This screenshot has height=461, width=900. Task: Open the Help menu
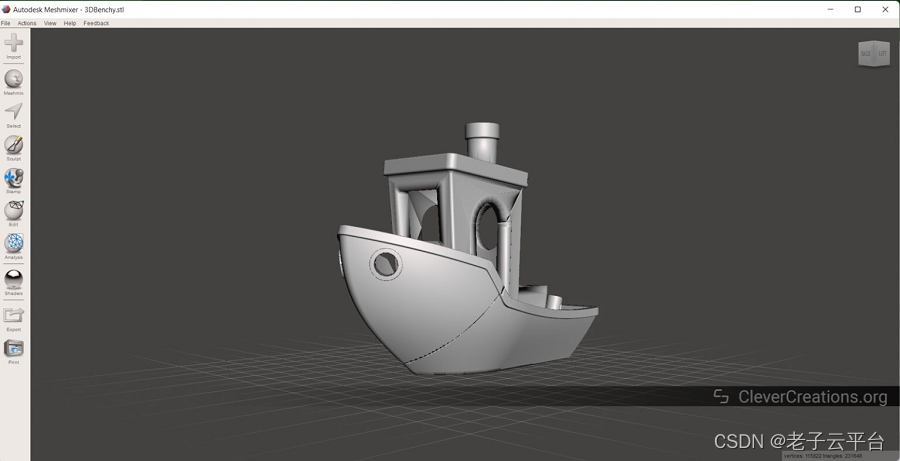[x=70, y=24]
